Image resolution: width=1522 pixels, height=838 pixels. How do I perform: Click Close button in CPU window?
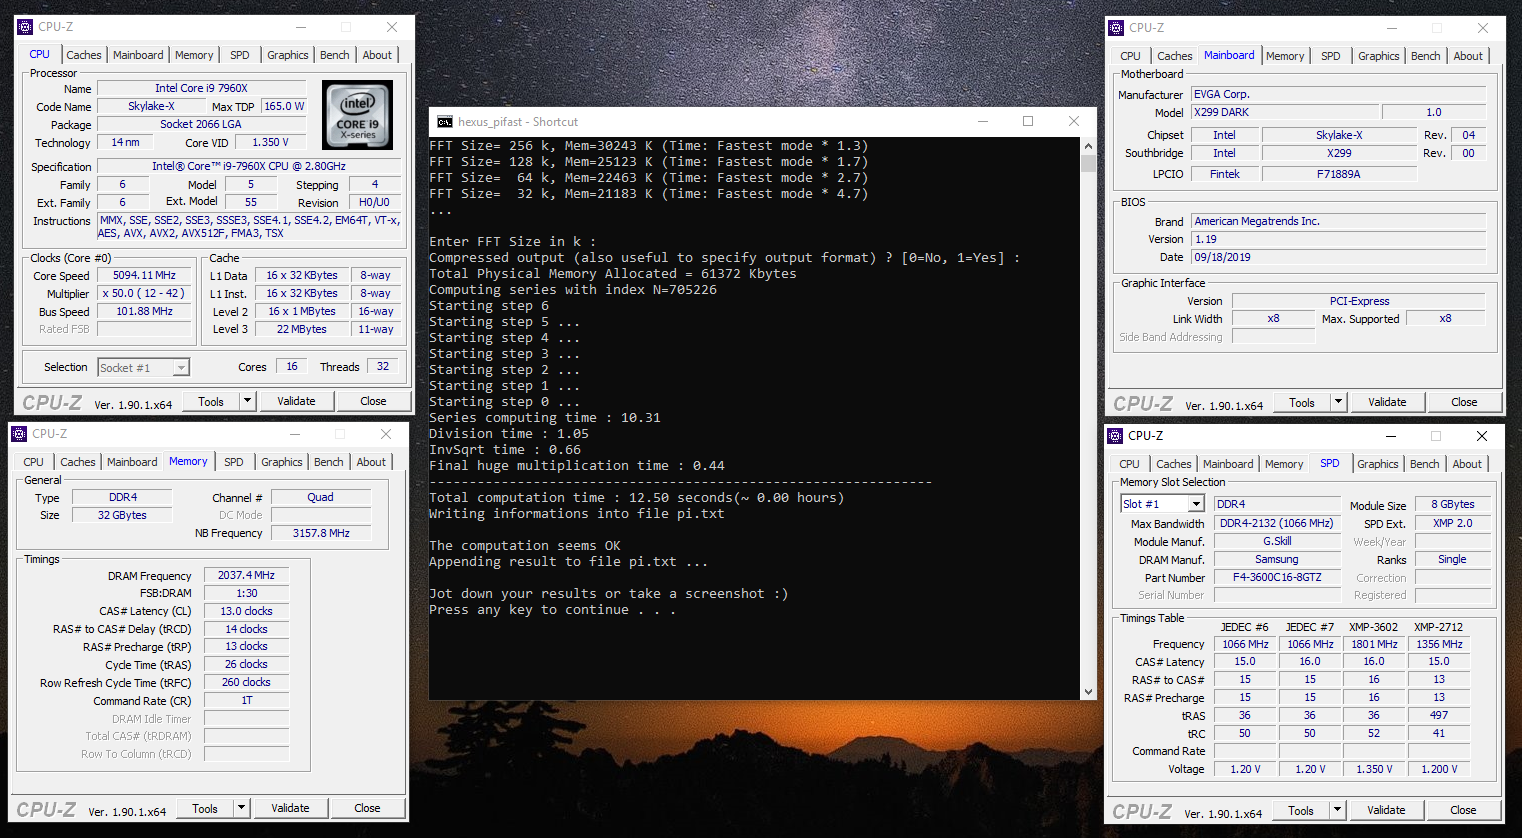(373, 401)
